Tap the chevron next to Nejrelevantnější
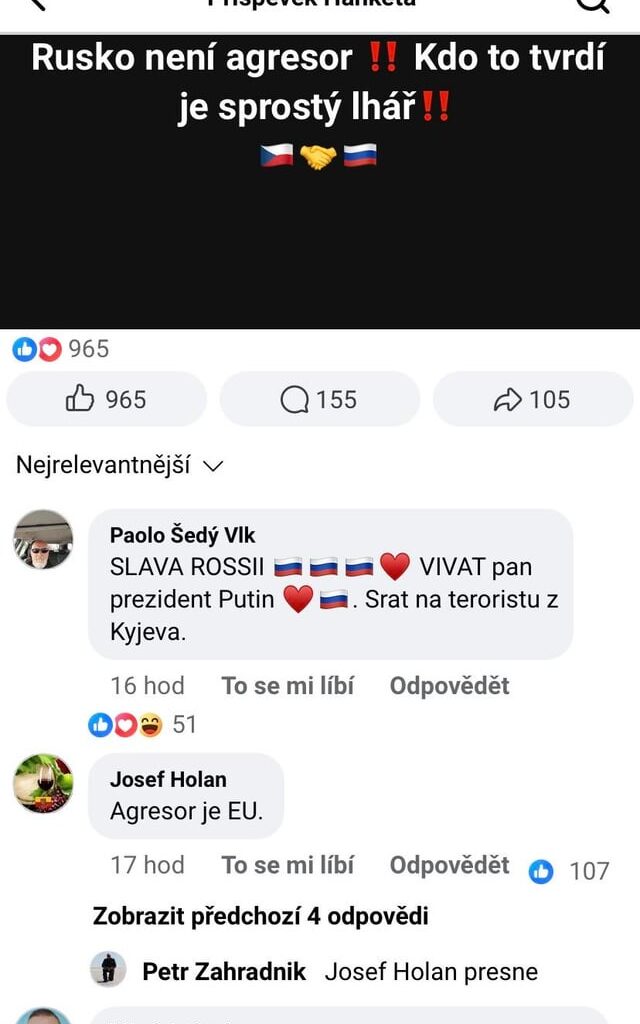Screen dimensions: 640x1024 click(211, 465)
